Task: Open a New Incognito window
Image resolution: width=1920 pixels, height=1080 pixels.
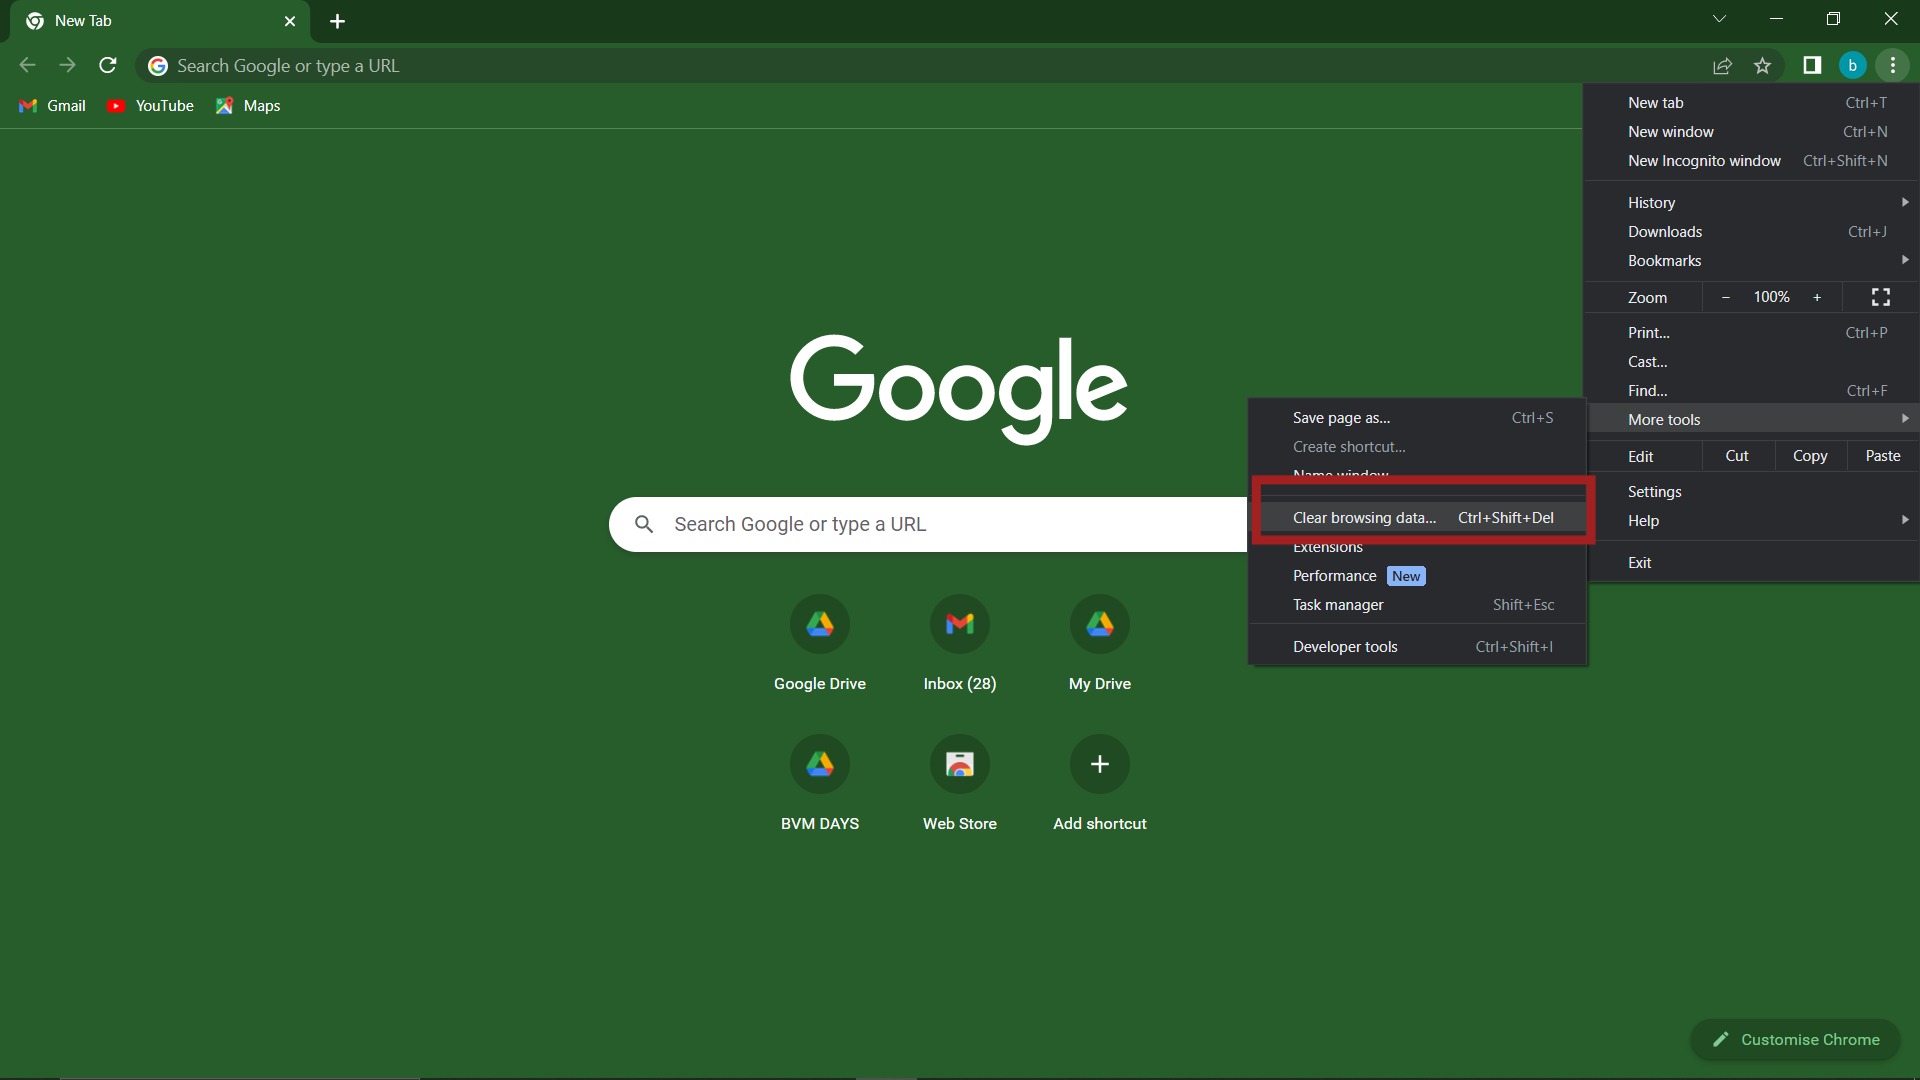Action: [x=1751, y=161]
